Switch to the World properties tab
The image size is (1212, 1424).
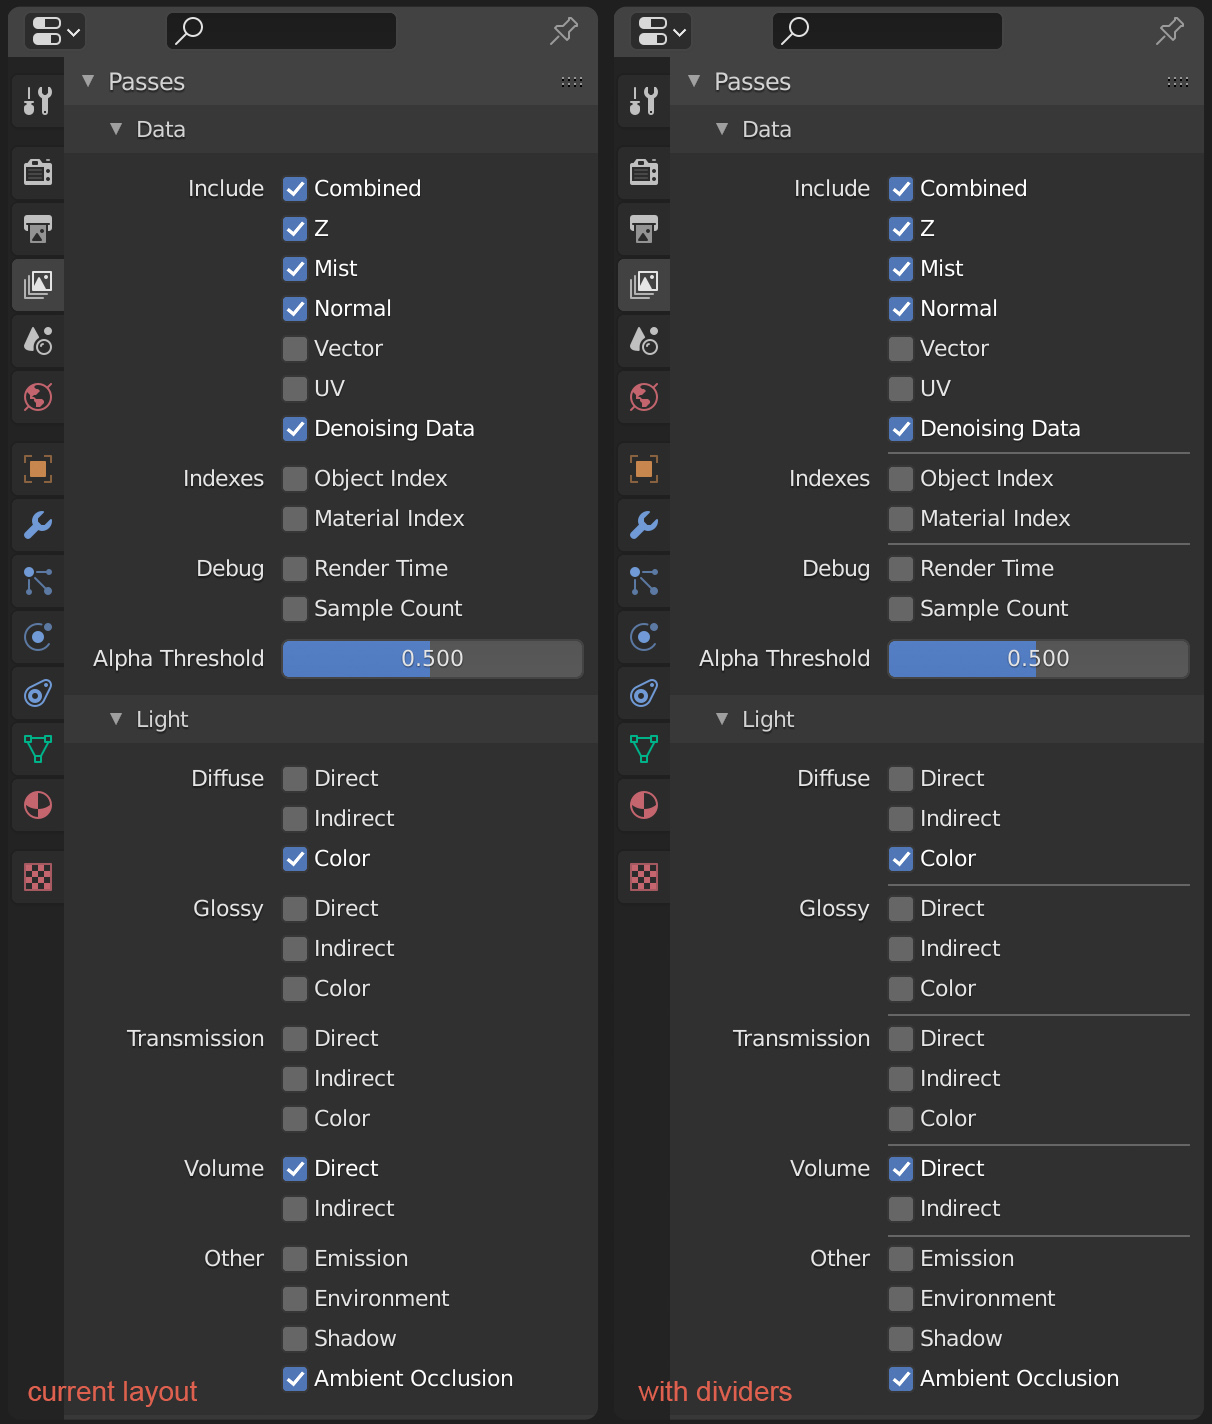[x=37, y=397]
